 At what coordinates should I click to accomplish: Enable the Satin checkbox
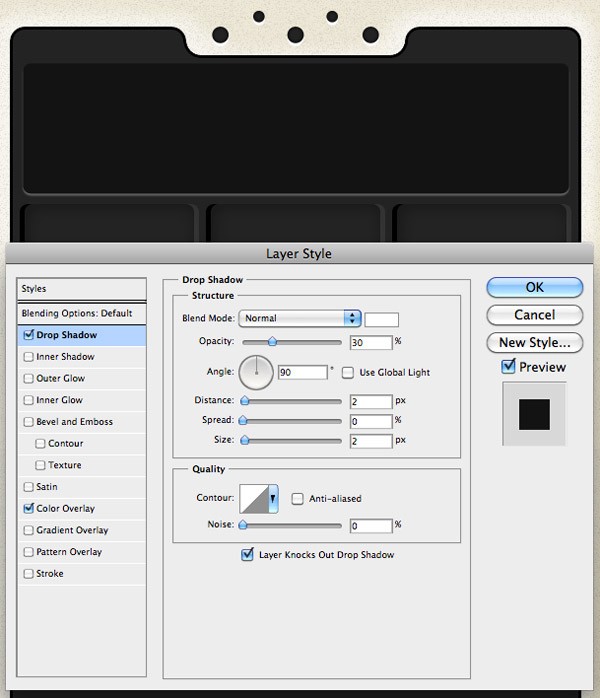click(28, 487)
